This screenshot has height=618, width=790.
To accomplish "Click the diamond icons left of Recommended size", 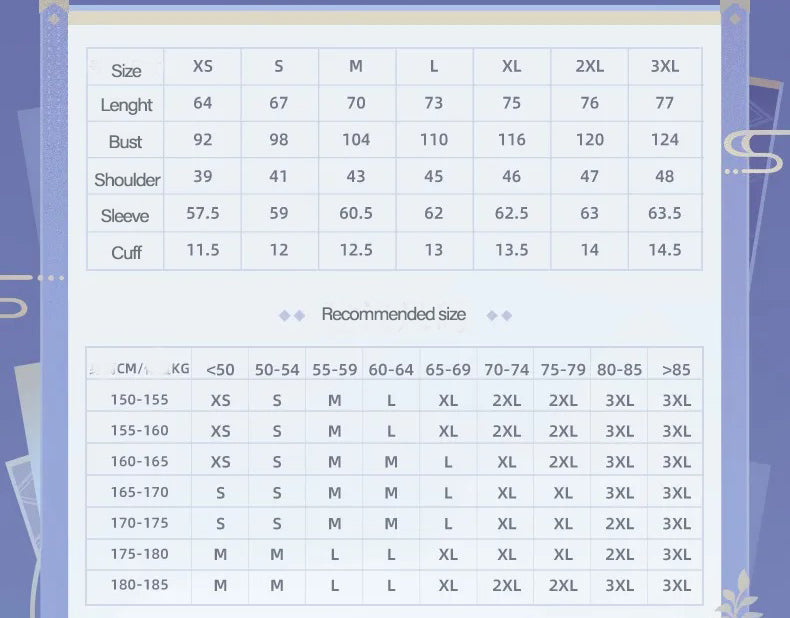I will (292, 315).
